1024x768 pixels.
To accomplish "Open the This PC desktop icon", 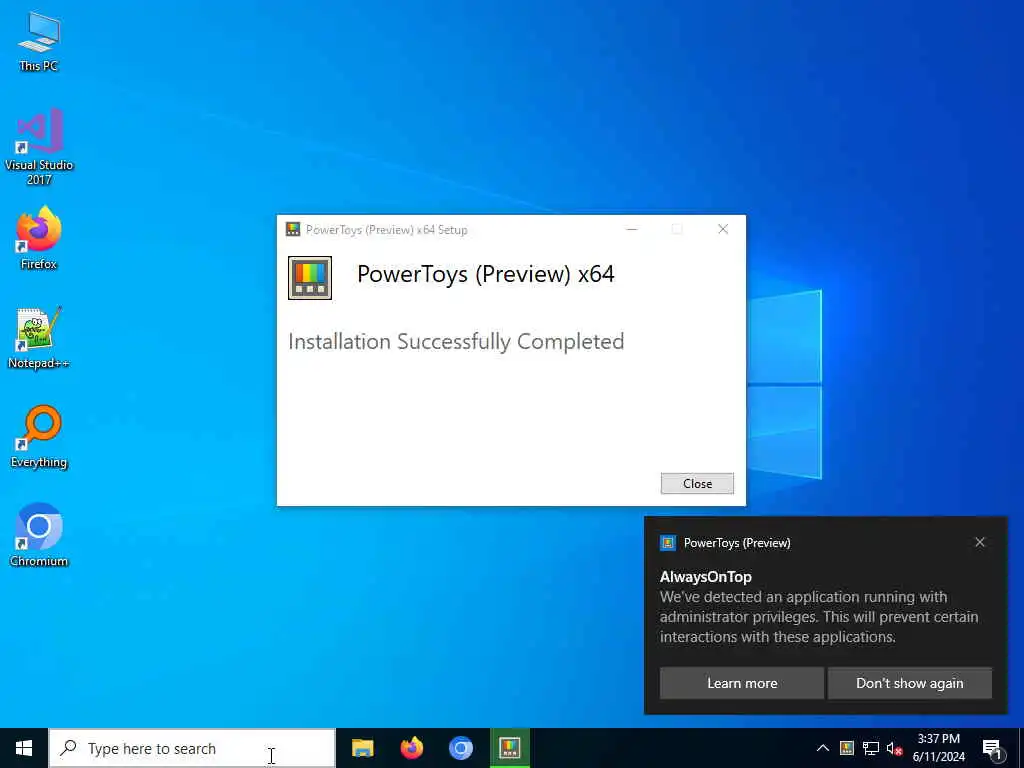I will click(x=39, y=40).
